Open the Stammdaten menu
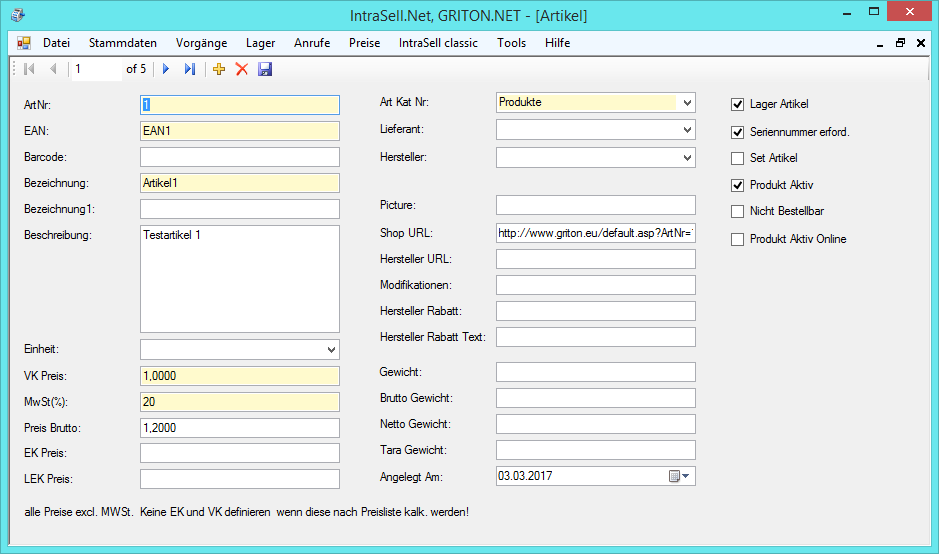 [123, 43]
